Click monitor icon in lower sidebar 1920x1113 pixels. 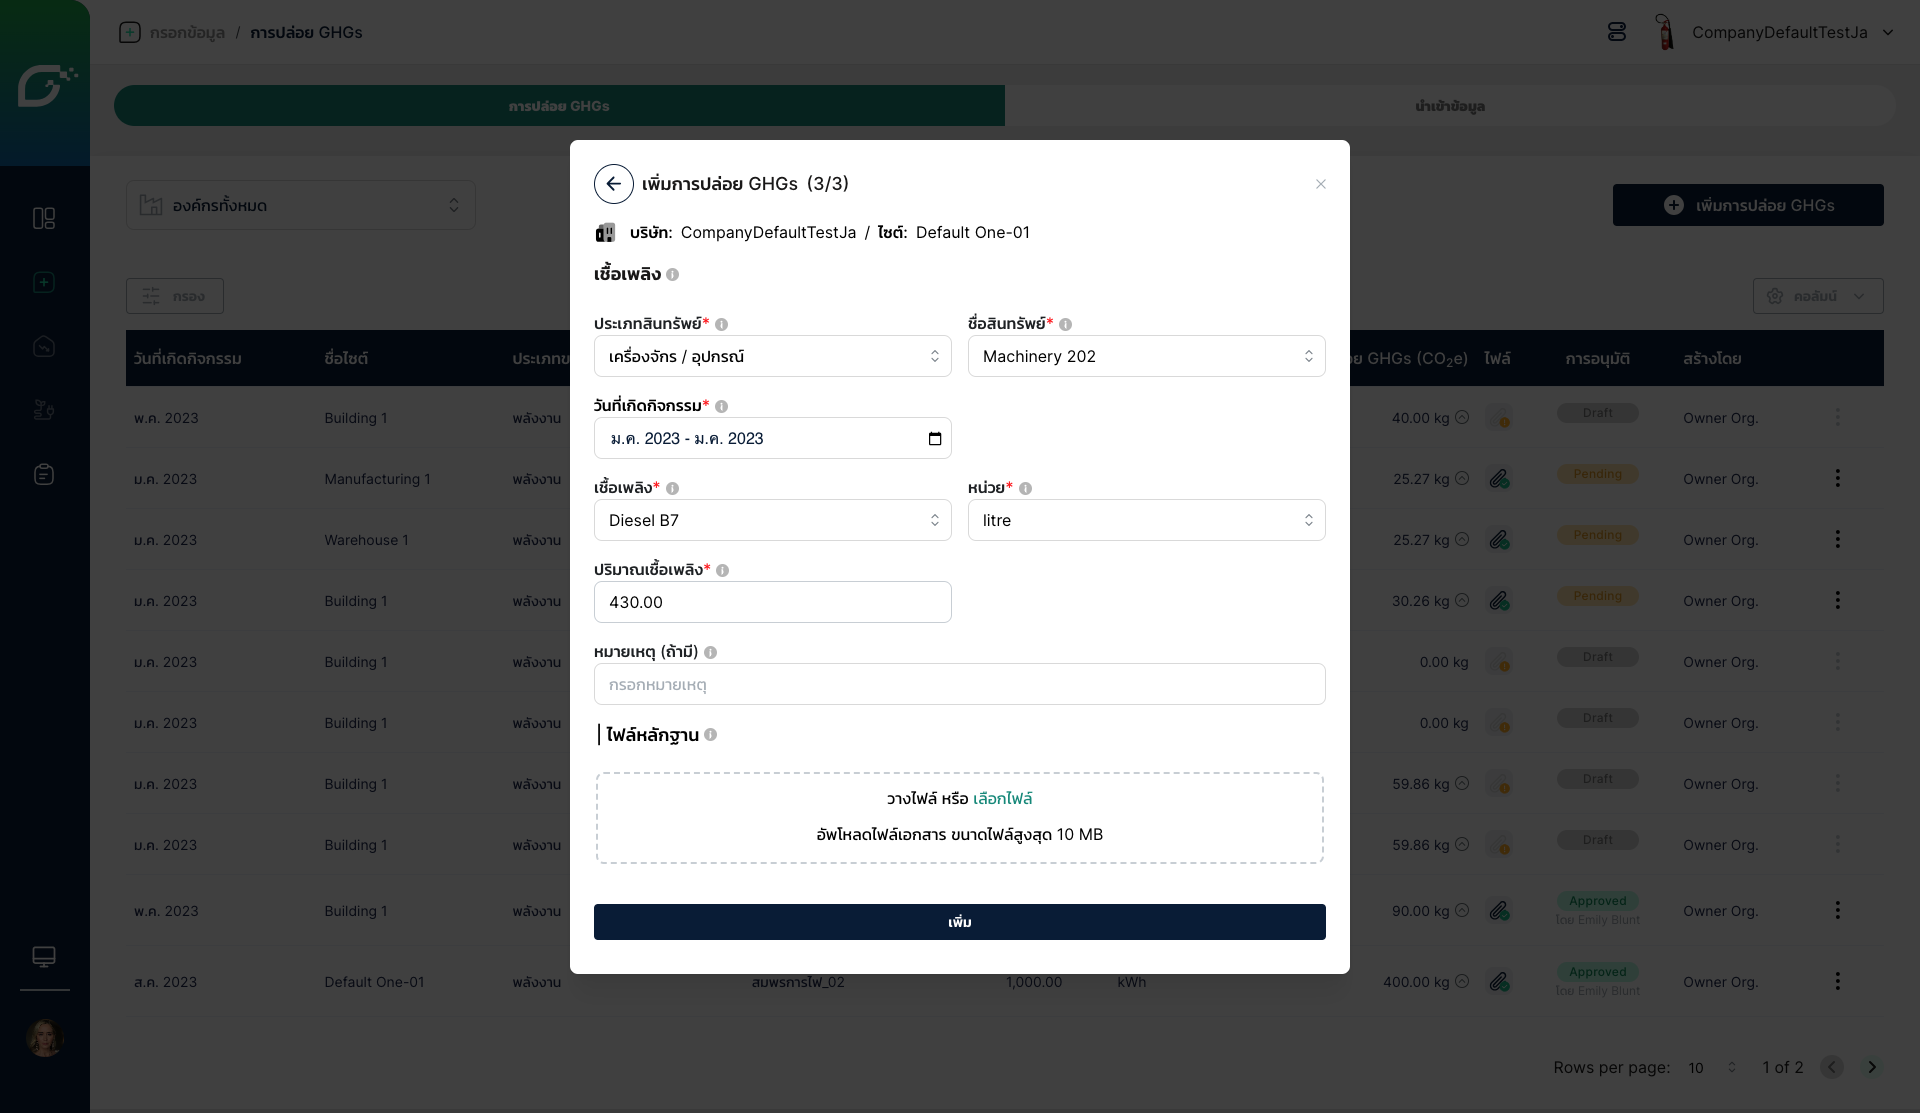[44, 957]
